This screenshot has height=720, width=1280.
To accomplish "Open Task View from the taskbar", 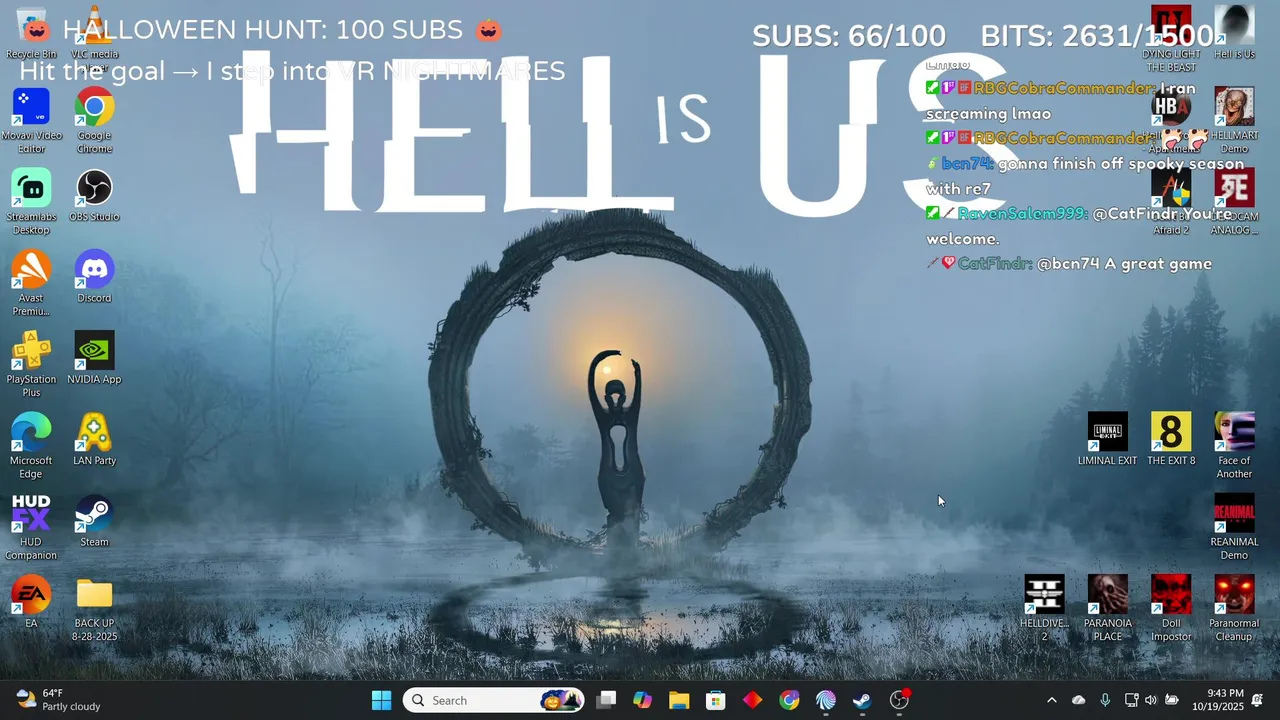I will pyautogui.click(x=606, y=700).
